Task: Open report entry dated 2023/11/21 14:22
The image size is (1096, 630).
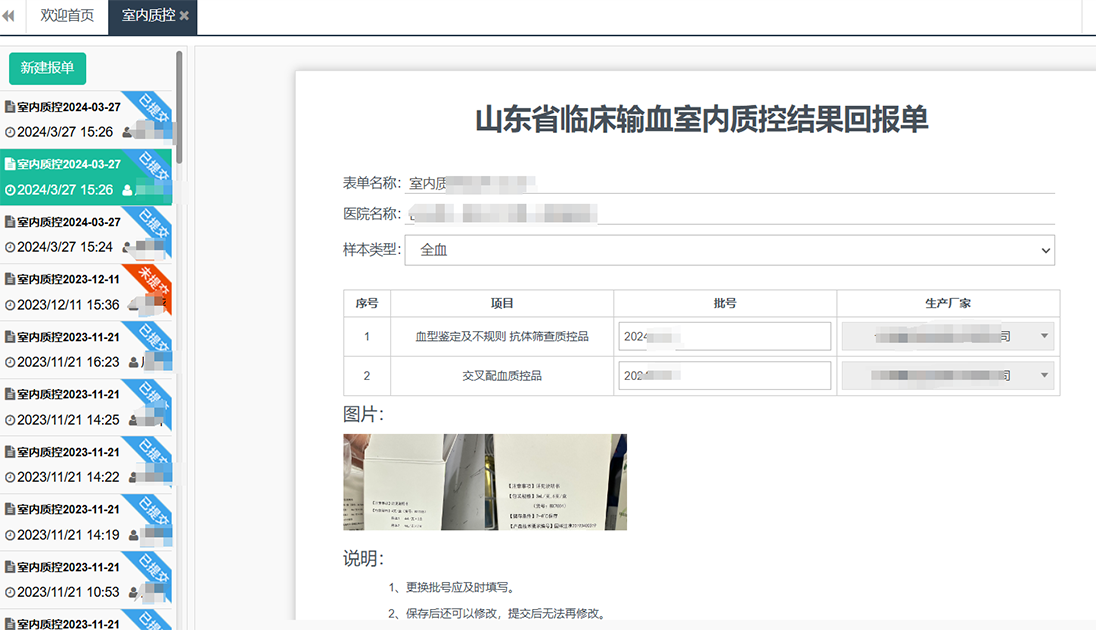Action: click(86, 464)
